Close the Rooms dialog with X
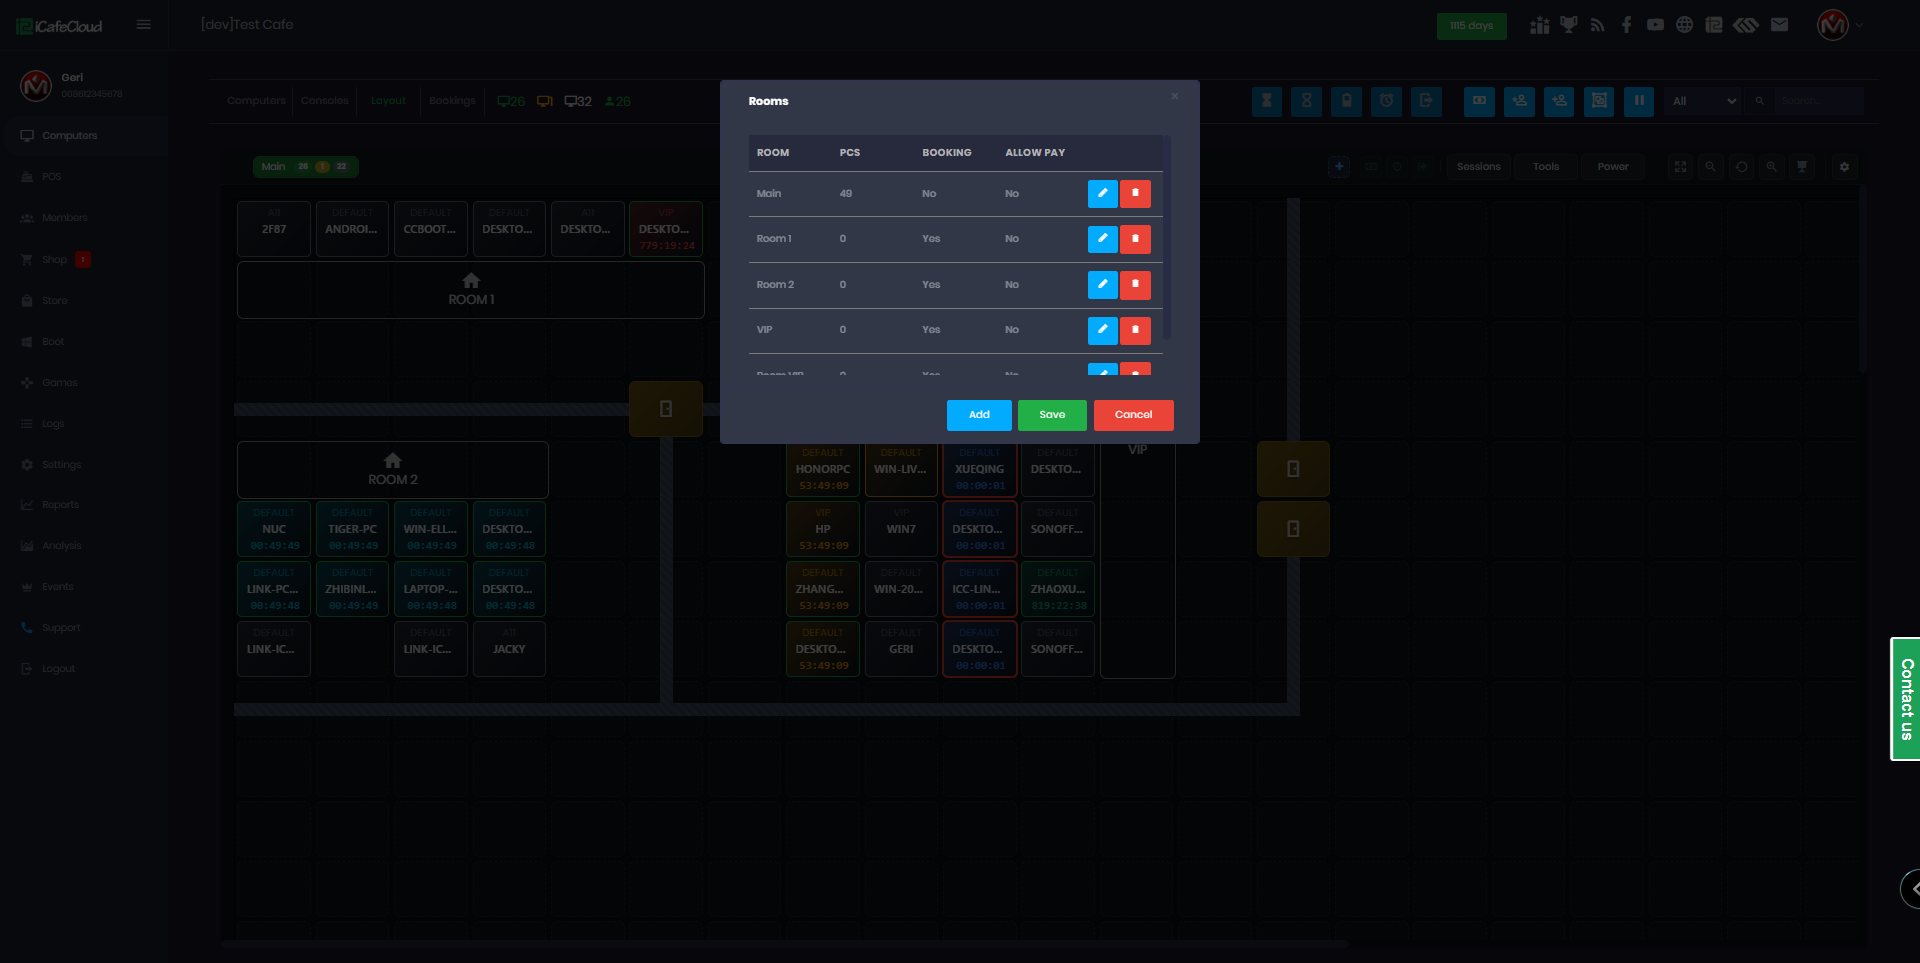Image resolution: width=1920 pixels, height=963 pixels. coord(1175,97)
